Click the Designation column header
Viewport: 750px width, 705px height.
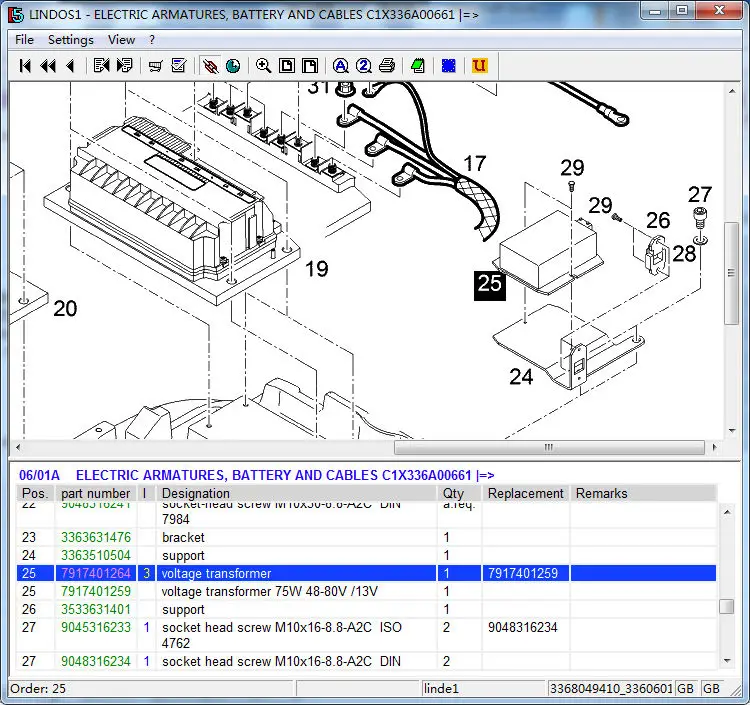297,493
